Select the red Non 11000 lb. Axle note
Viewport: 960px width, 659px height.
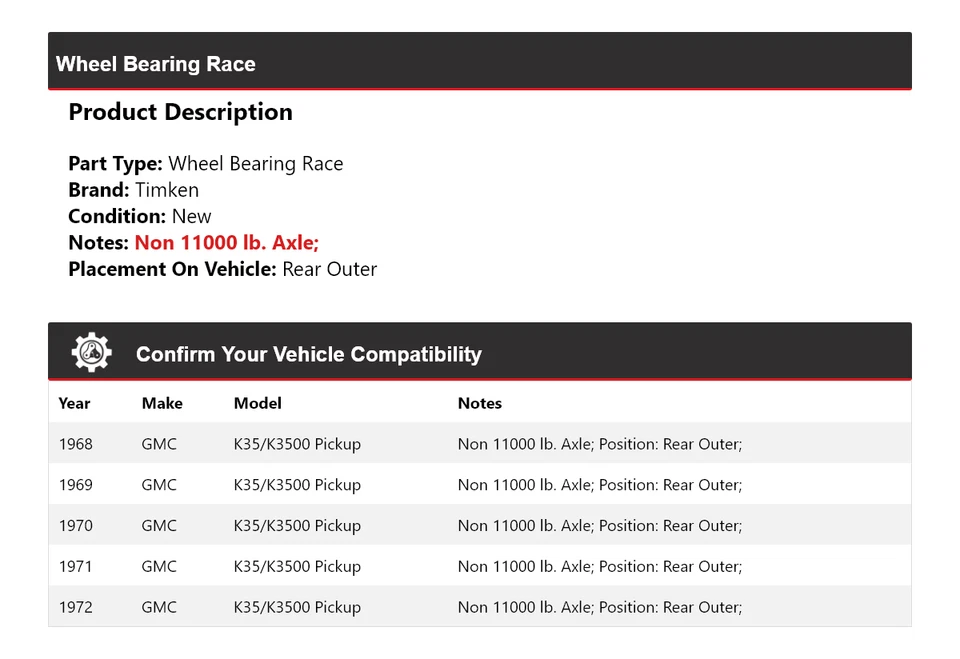pyautogui.click(x=227, y=242)
